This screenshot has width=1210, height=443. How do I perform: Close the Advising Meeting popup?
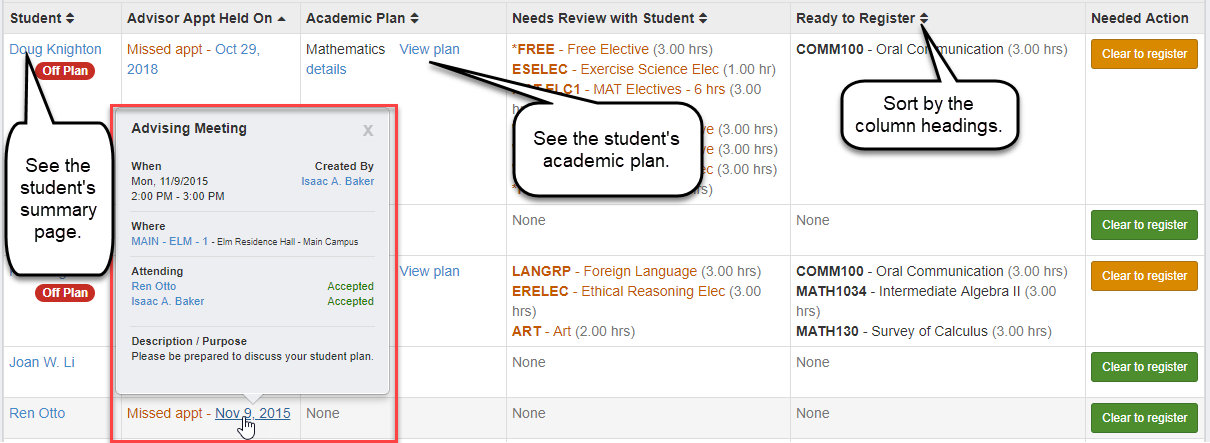tap(368, 130)
